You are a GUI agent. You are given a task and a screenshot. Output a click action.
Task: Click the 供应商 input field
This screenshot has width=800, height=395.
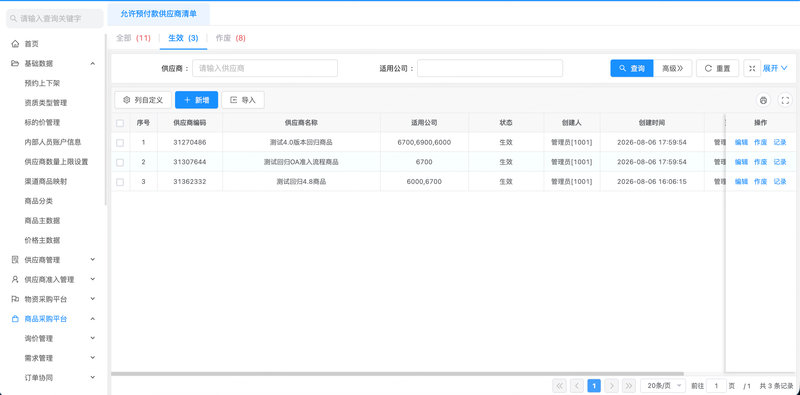coord(265,68)
